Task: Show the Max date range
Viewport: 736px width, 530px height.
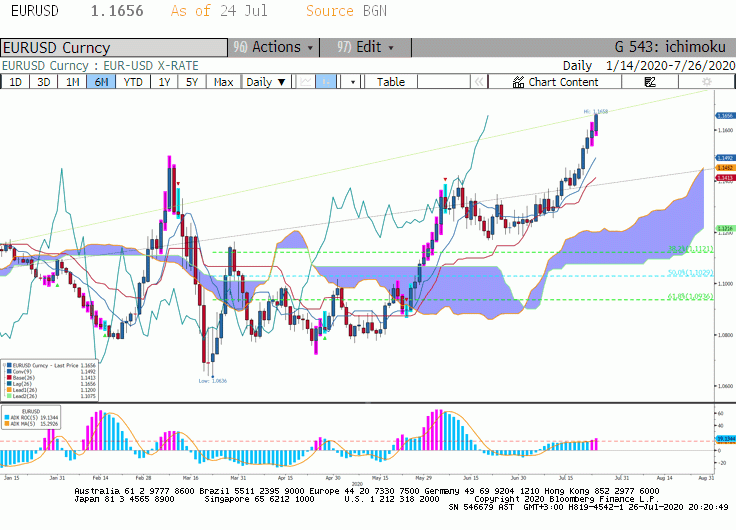Action: 223,82
